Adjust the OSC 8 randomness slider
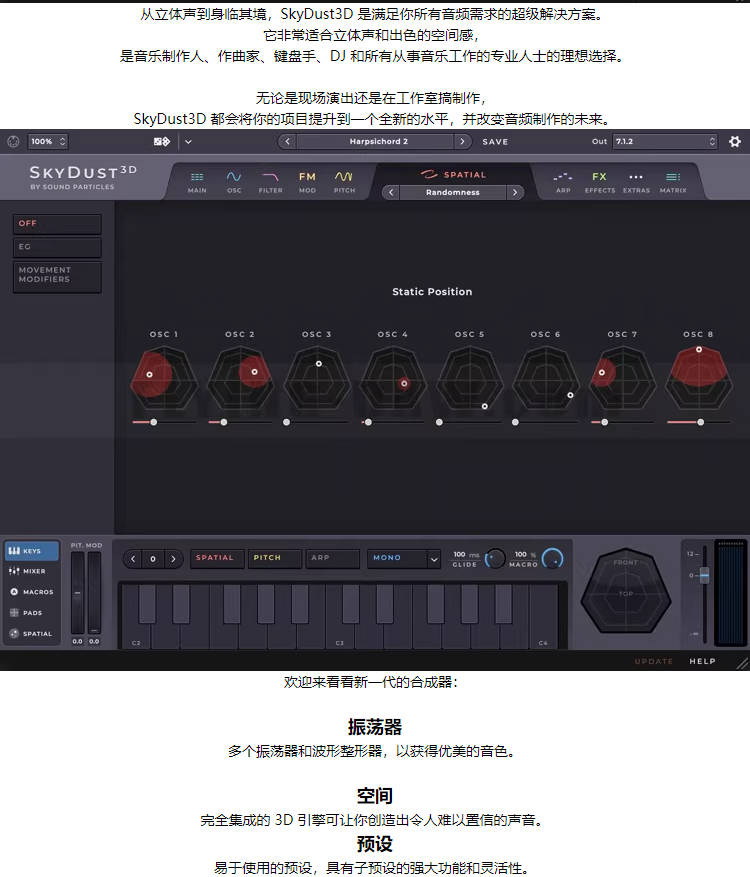The height and width of the screenshot is (877, 750). click(700, 422)
